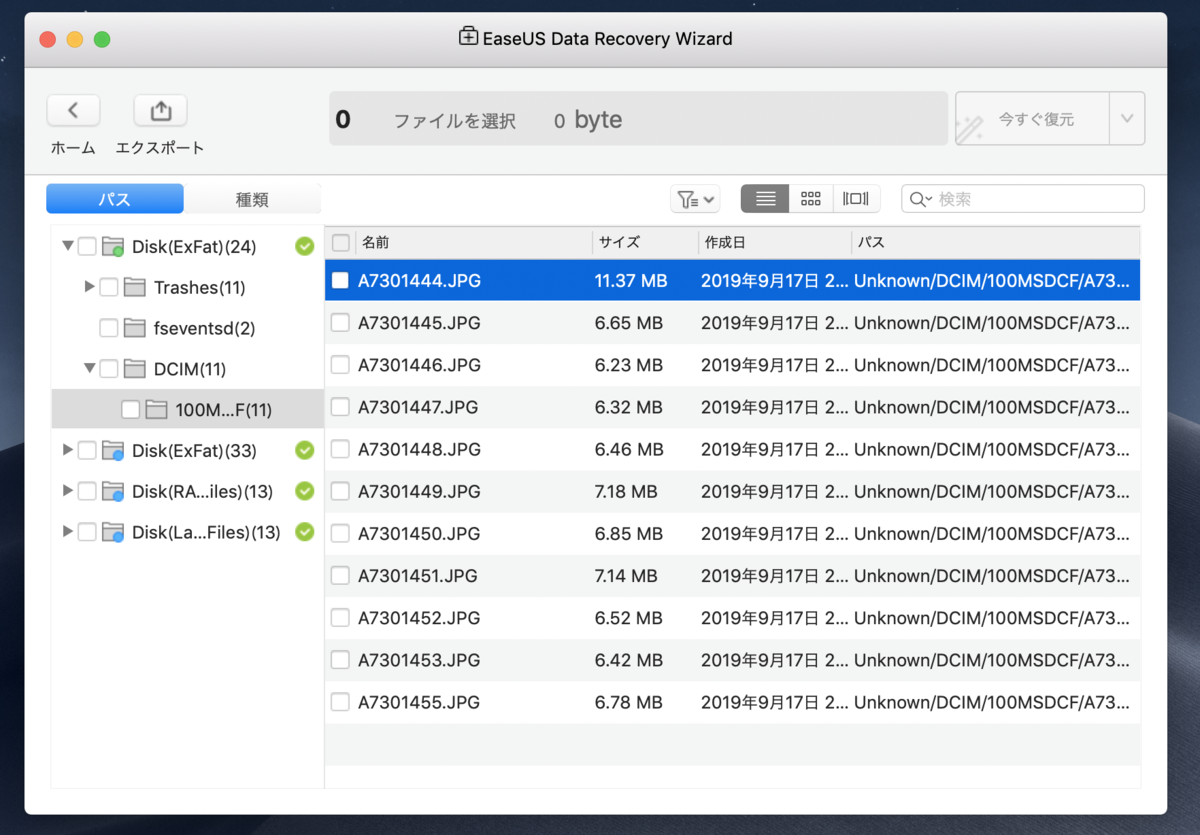The width and height of the screenshot is (1200, 835).
Task: Collapse the DCIM(11) folder node
Action: point(90,369)
